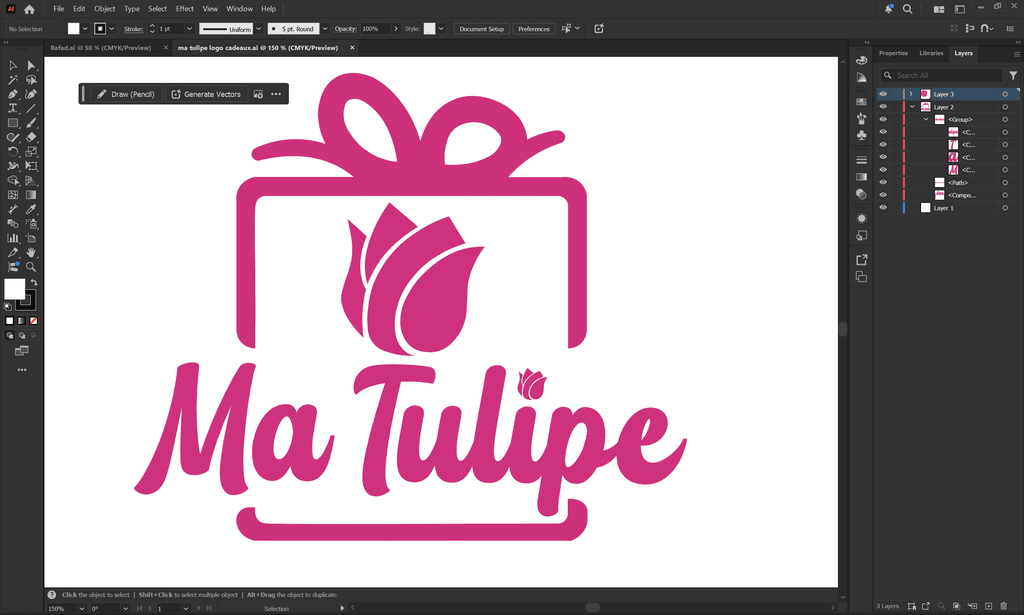Screen dimensions: 1024x615
Task: Click the Search All layers field
Action: (941, 75)
